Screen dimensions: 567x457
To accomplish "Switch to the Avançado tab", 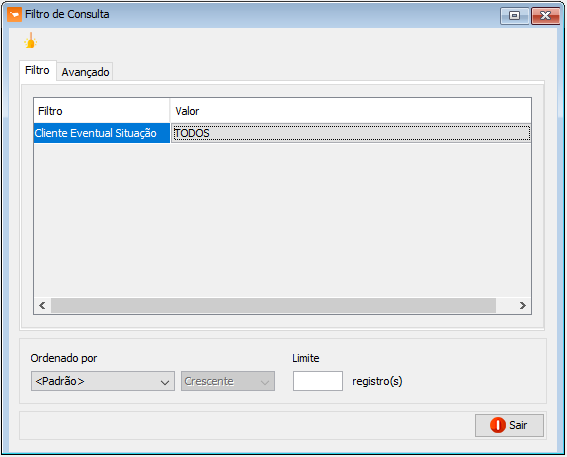I will 85,72.
